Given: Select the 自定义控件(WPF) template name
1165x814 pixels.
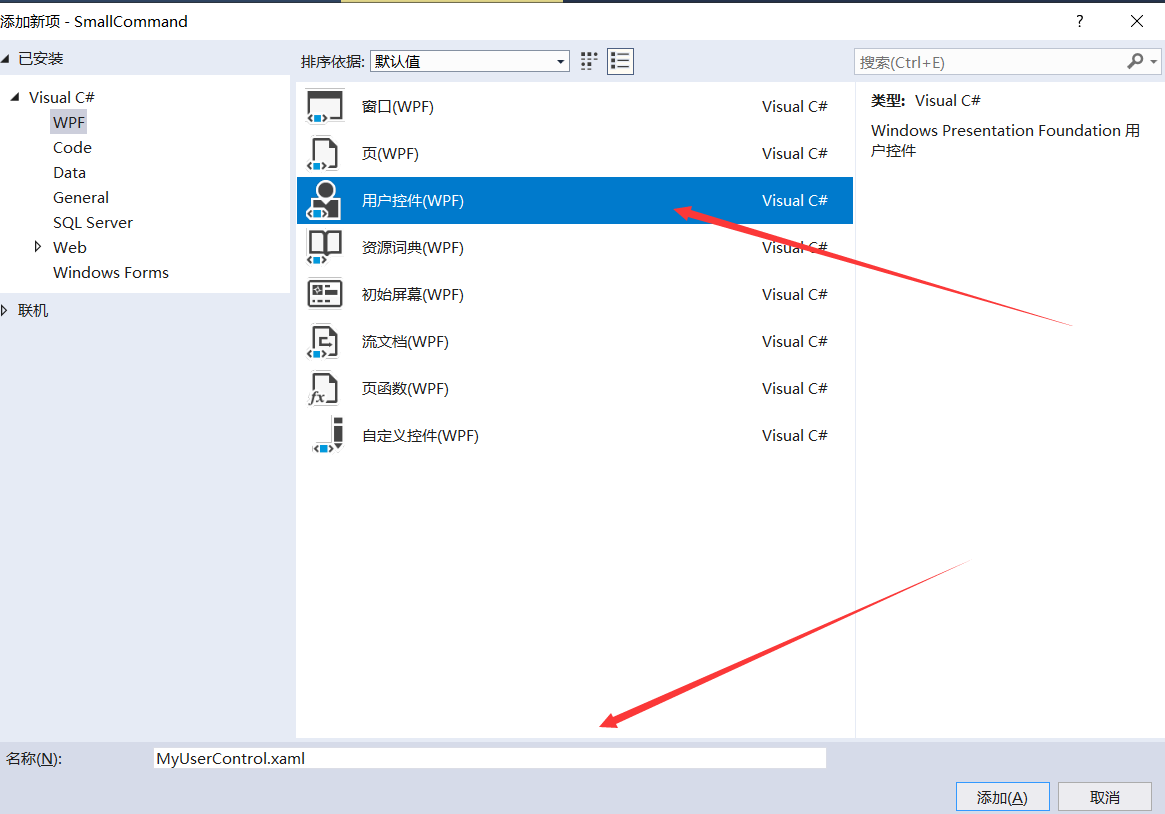Looking at the screenshot, I should pyautogui.click(x=420, y=435).
